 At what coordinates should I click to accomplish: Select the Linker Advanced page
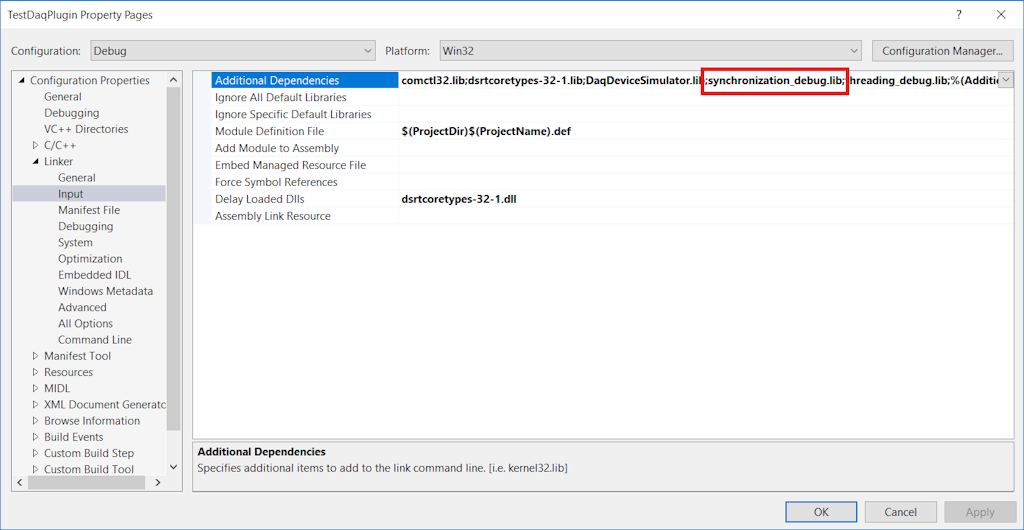pos(82,307)
